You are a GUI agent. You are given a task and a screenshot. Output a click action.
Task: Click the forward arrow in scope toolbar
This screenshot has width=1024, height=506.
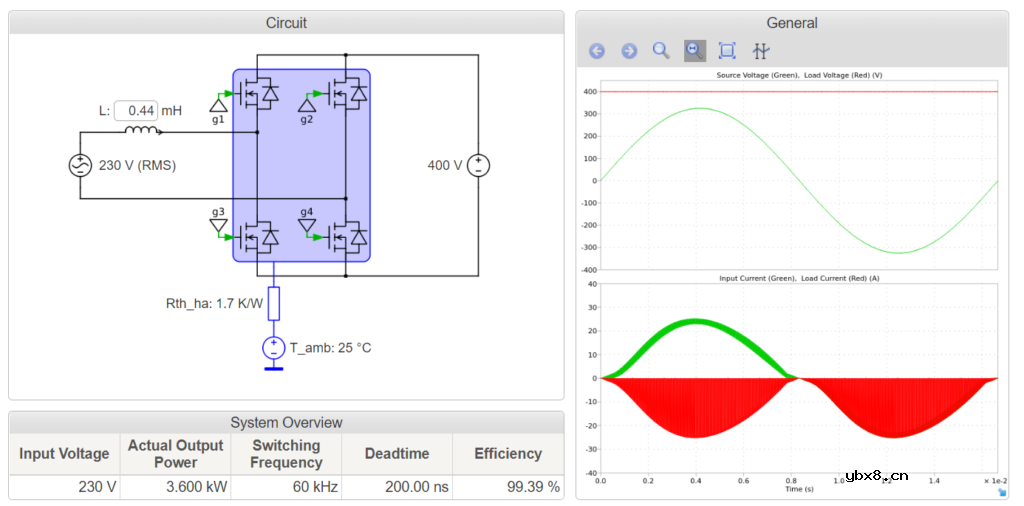(x=629, y=51)
